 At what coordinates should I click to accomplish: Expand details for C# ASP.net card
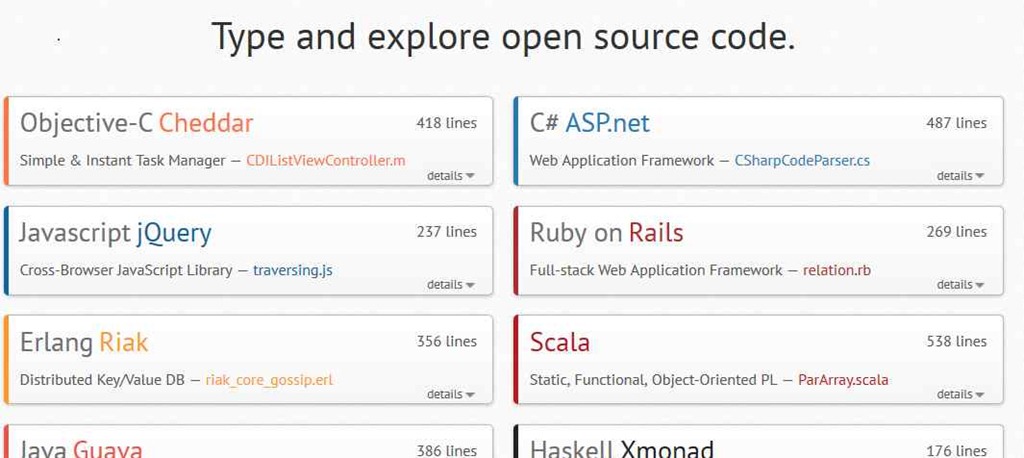pos(960,176)
